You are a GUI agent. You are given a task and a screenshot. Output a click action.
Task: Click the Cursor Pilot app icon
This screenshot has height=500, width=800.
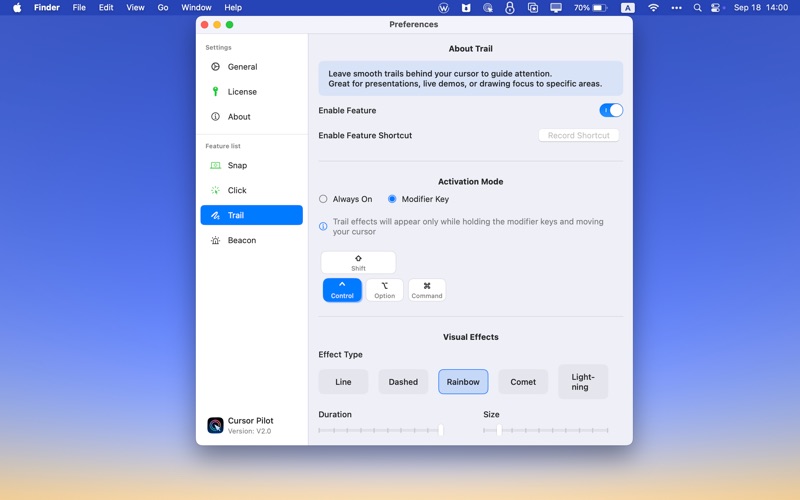tap(215, 425)
